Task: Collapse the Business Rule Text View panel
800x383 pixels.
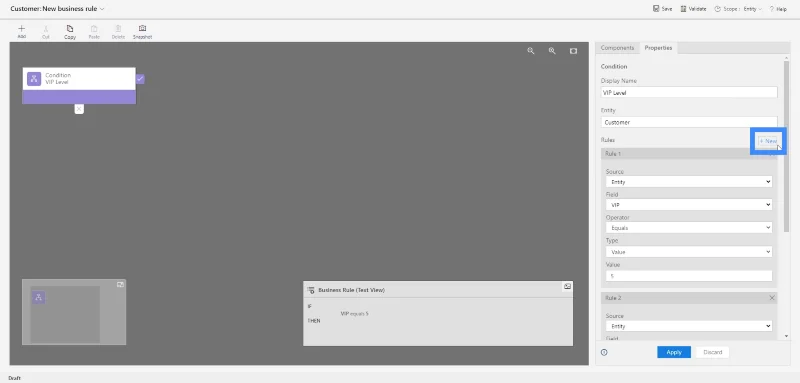Action: coord(567,287)
